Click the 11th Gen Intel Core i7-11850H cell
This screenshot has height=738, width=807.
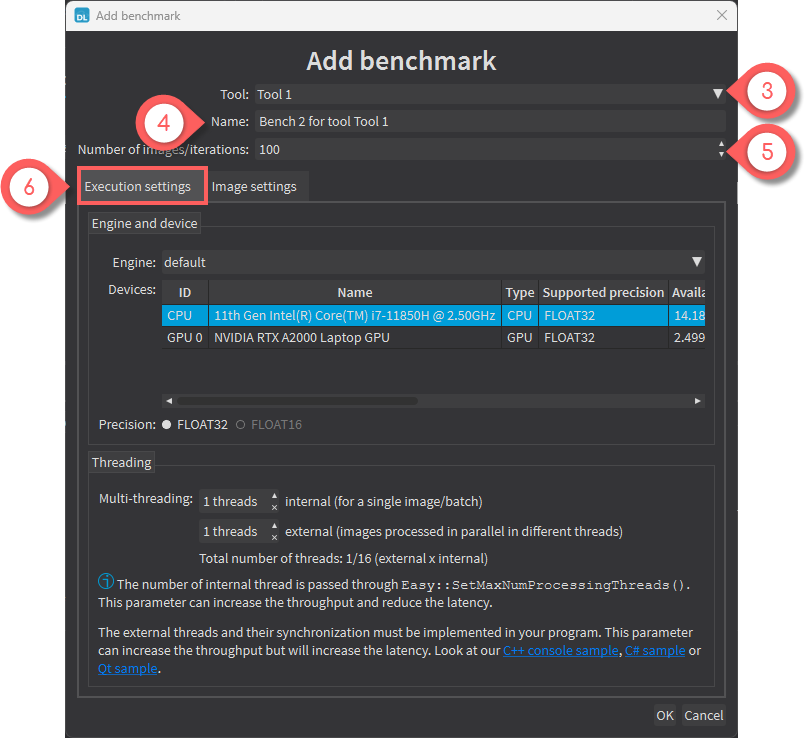tap(355, 315)
